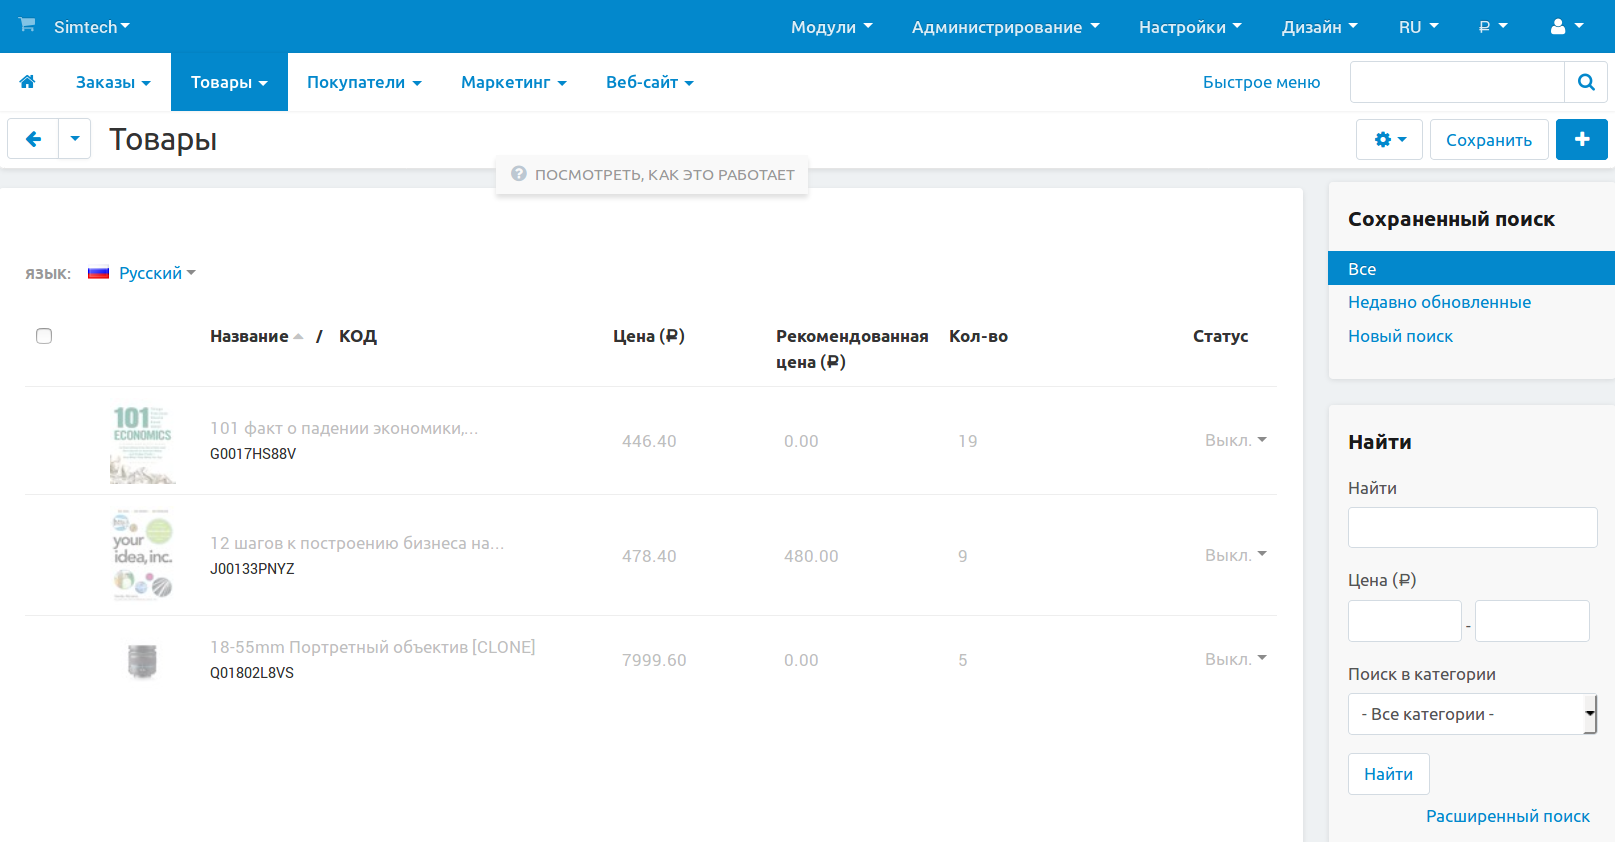The height and width of the screenshot is (842, 1615).
Task: Toggle the select-all products checkbox
Action: [44, 336]
